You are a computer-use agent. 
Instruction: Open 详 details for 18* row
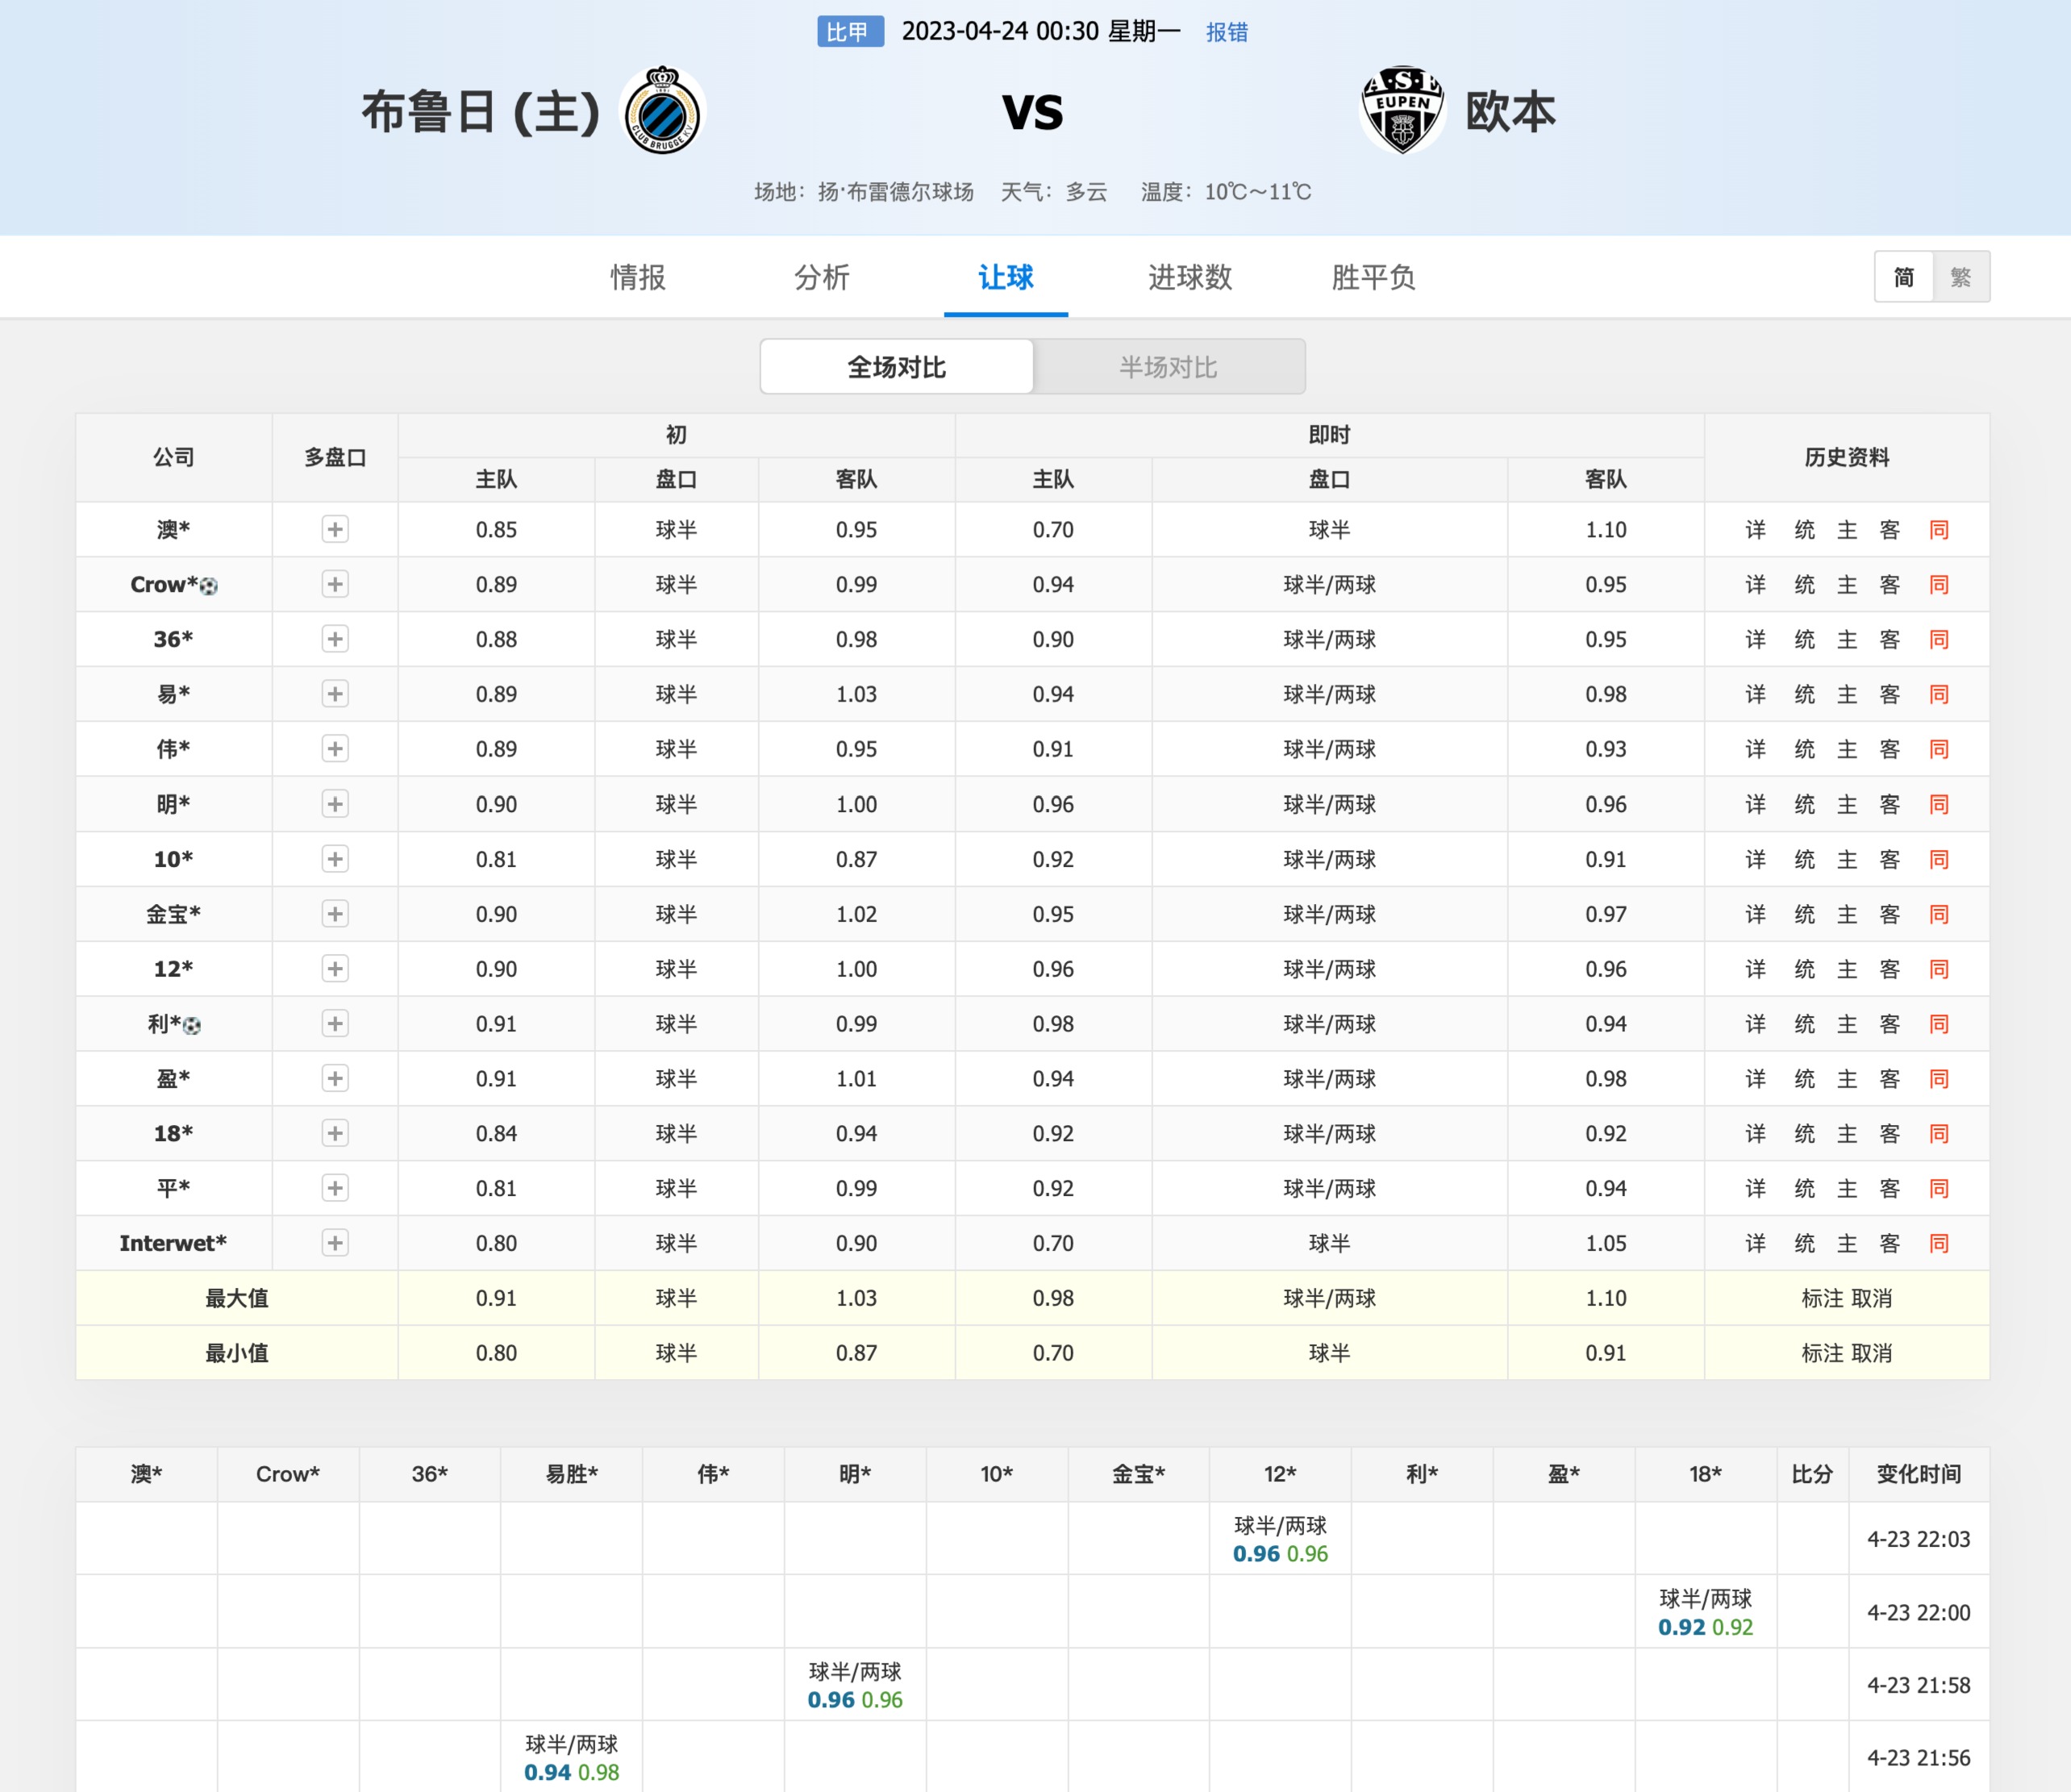1756,1133
